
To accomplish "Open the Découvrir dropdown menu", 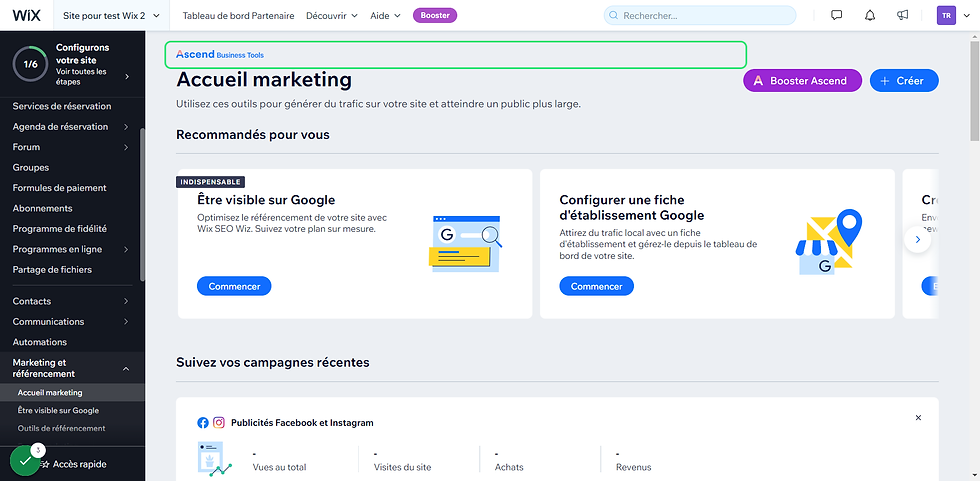I will click(x=332, y=16).
